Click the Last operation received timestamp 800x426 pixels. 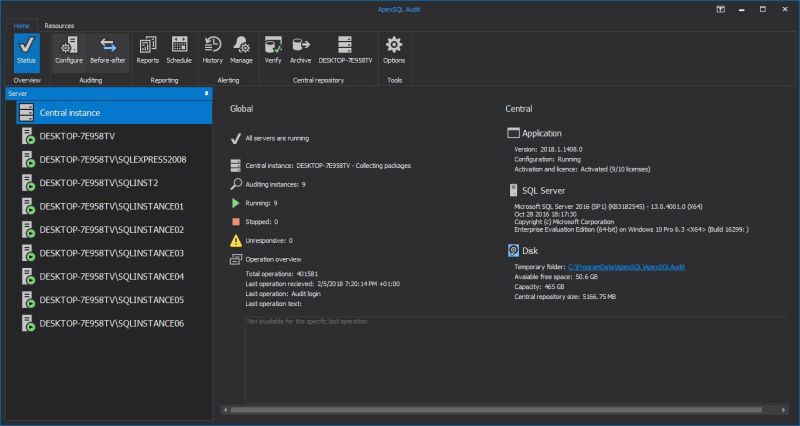359,284
